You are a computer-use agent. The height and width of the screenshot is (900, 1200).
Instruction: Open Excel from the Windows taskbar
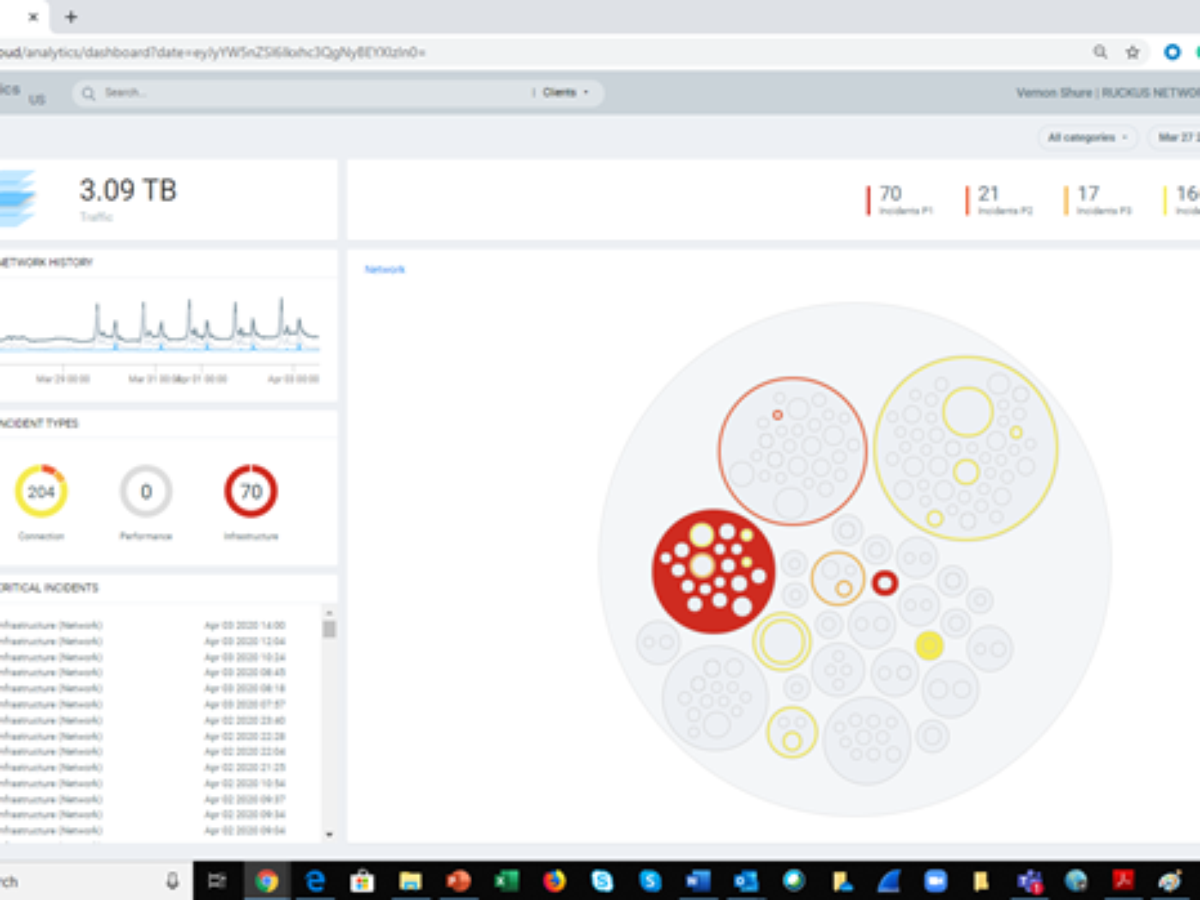coord(506,881)
